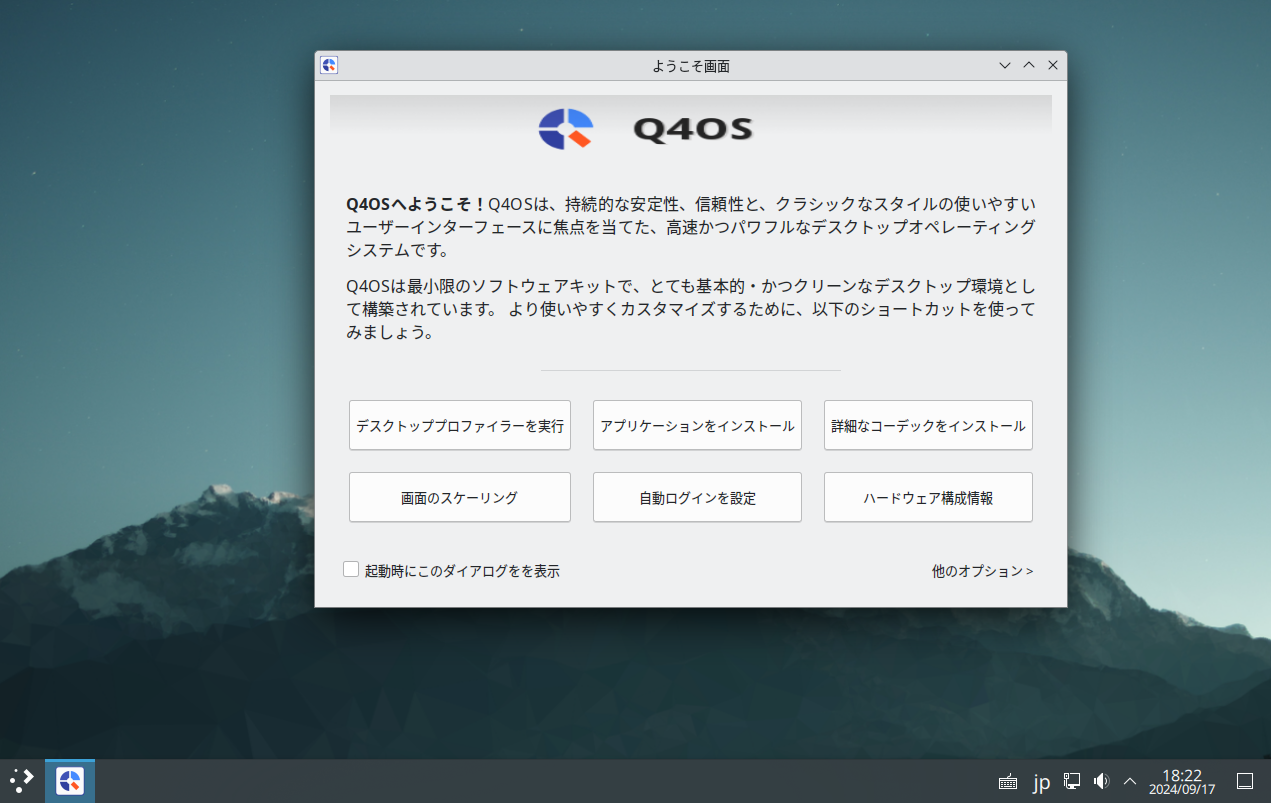The image size is (1271, 803).
Task: Run デスクトッププロファイラーを実行
Action: (459, 425)
